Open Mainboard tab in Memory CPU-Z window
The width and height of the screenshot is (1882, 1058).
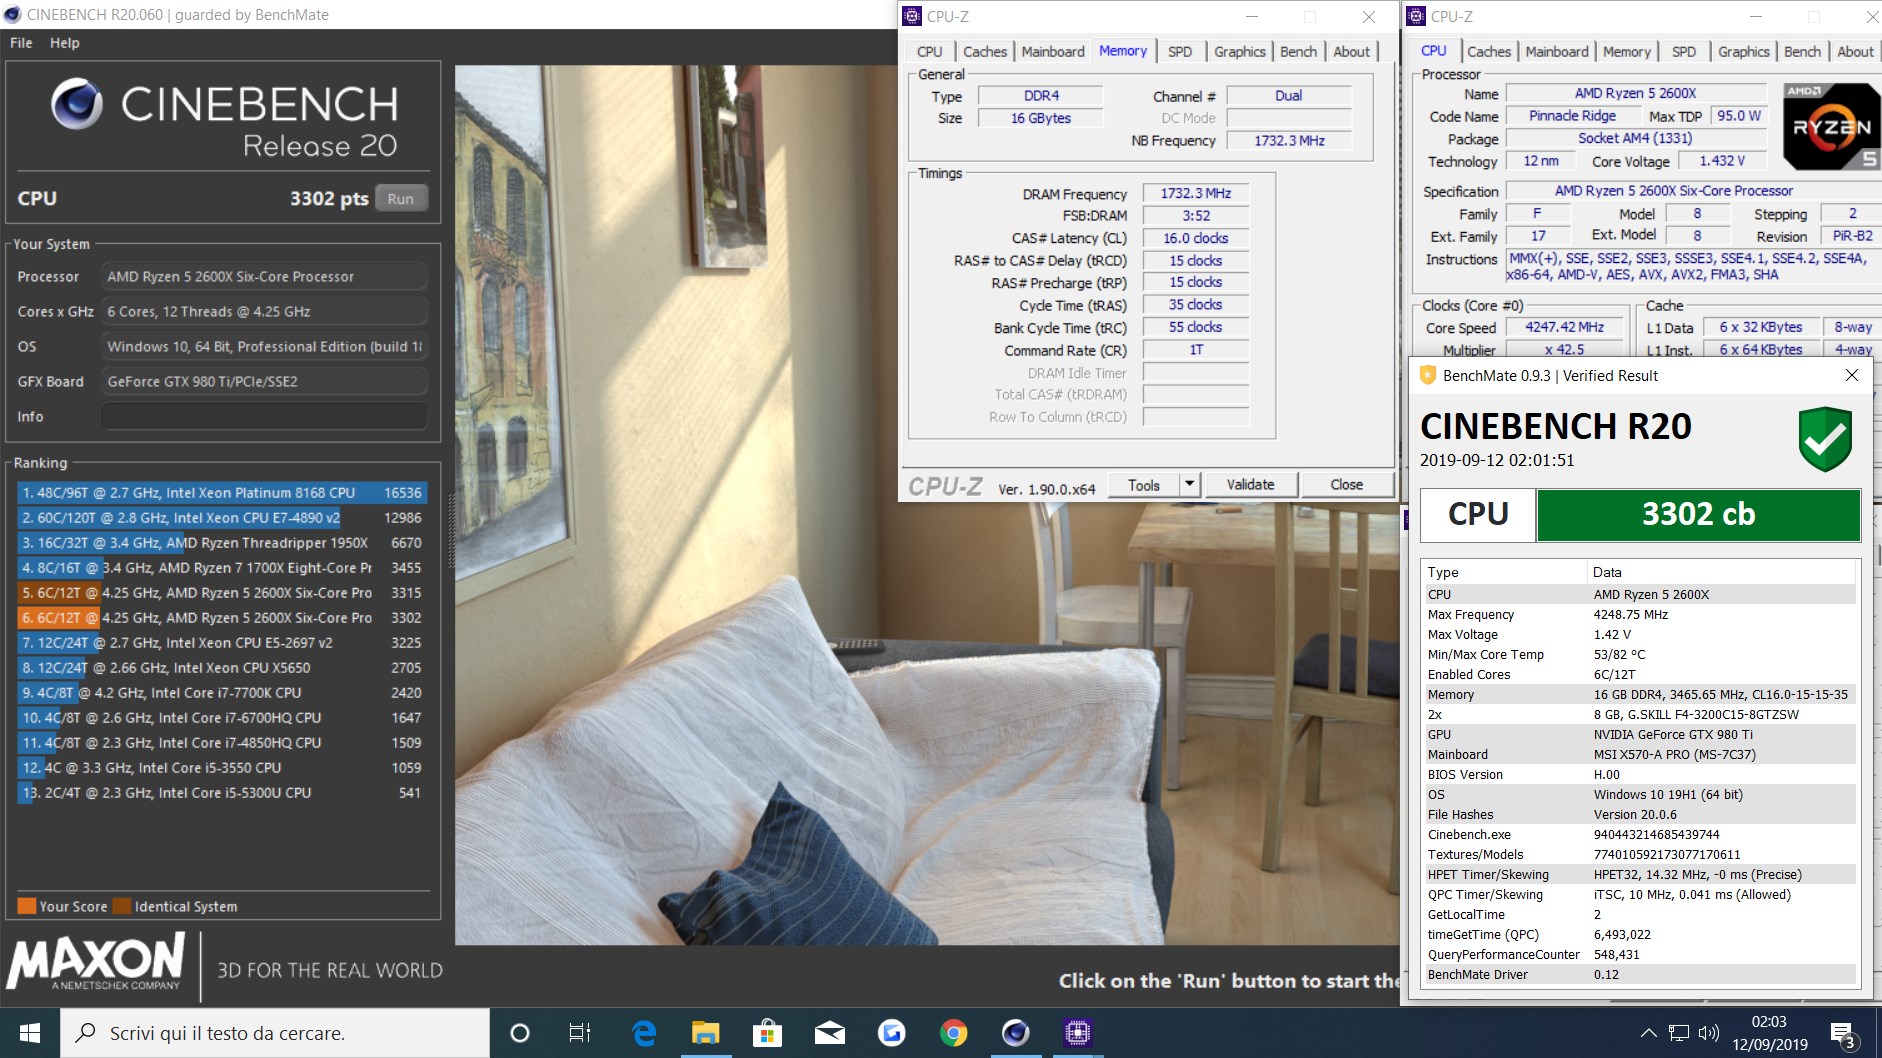tap(1053, 51)
